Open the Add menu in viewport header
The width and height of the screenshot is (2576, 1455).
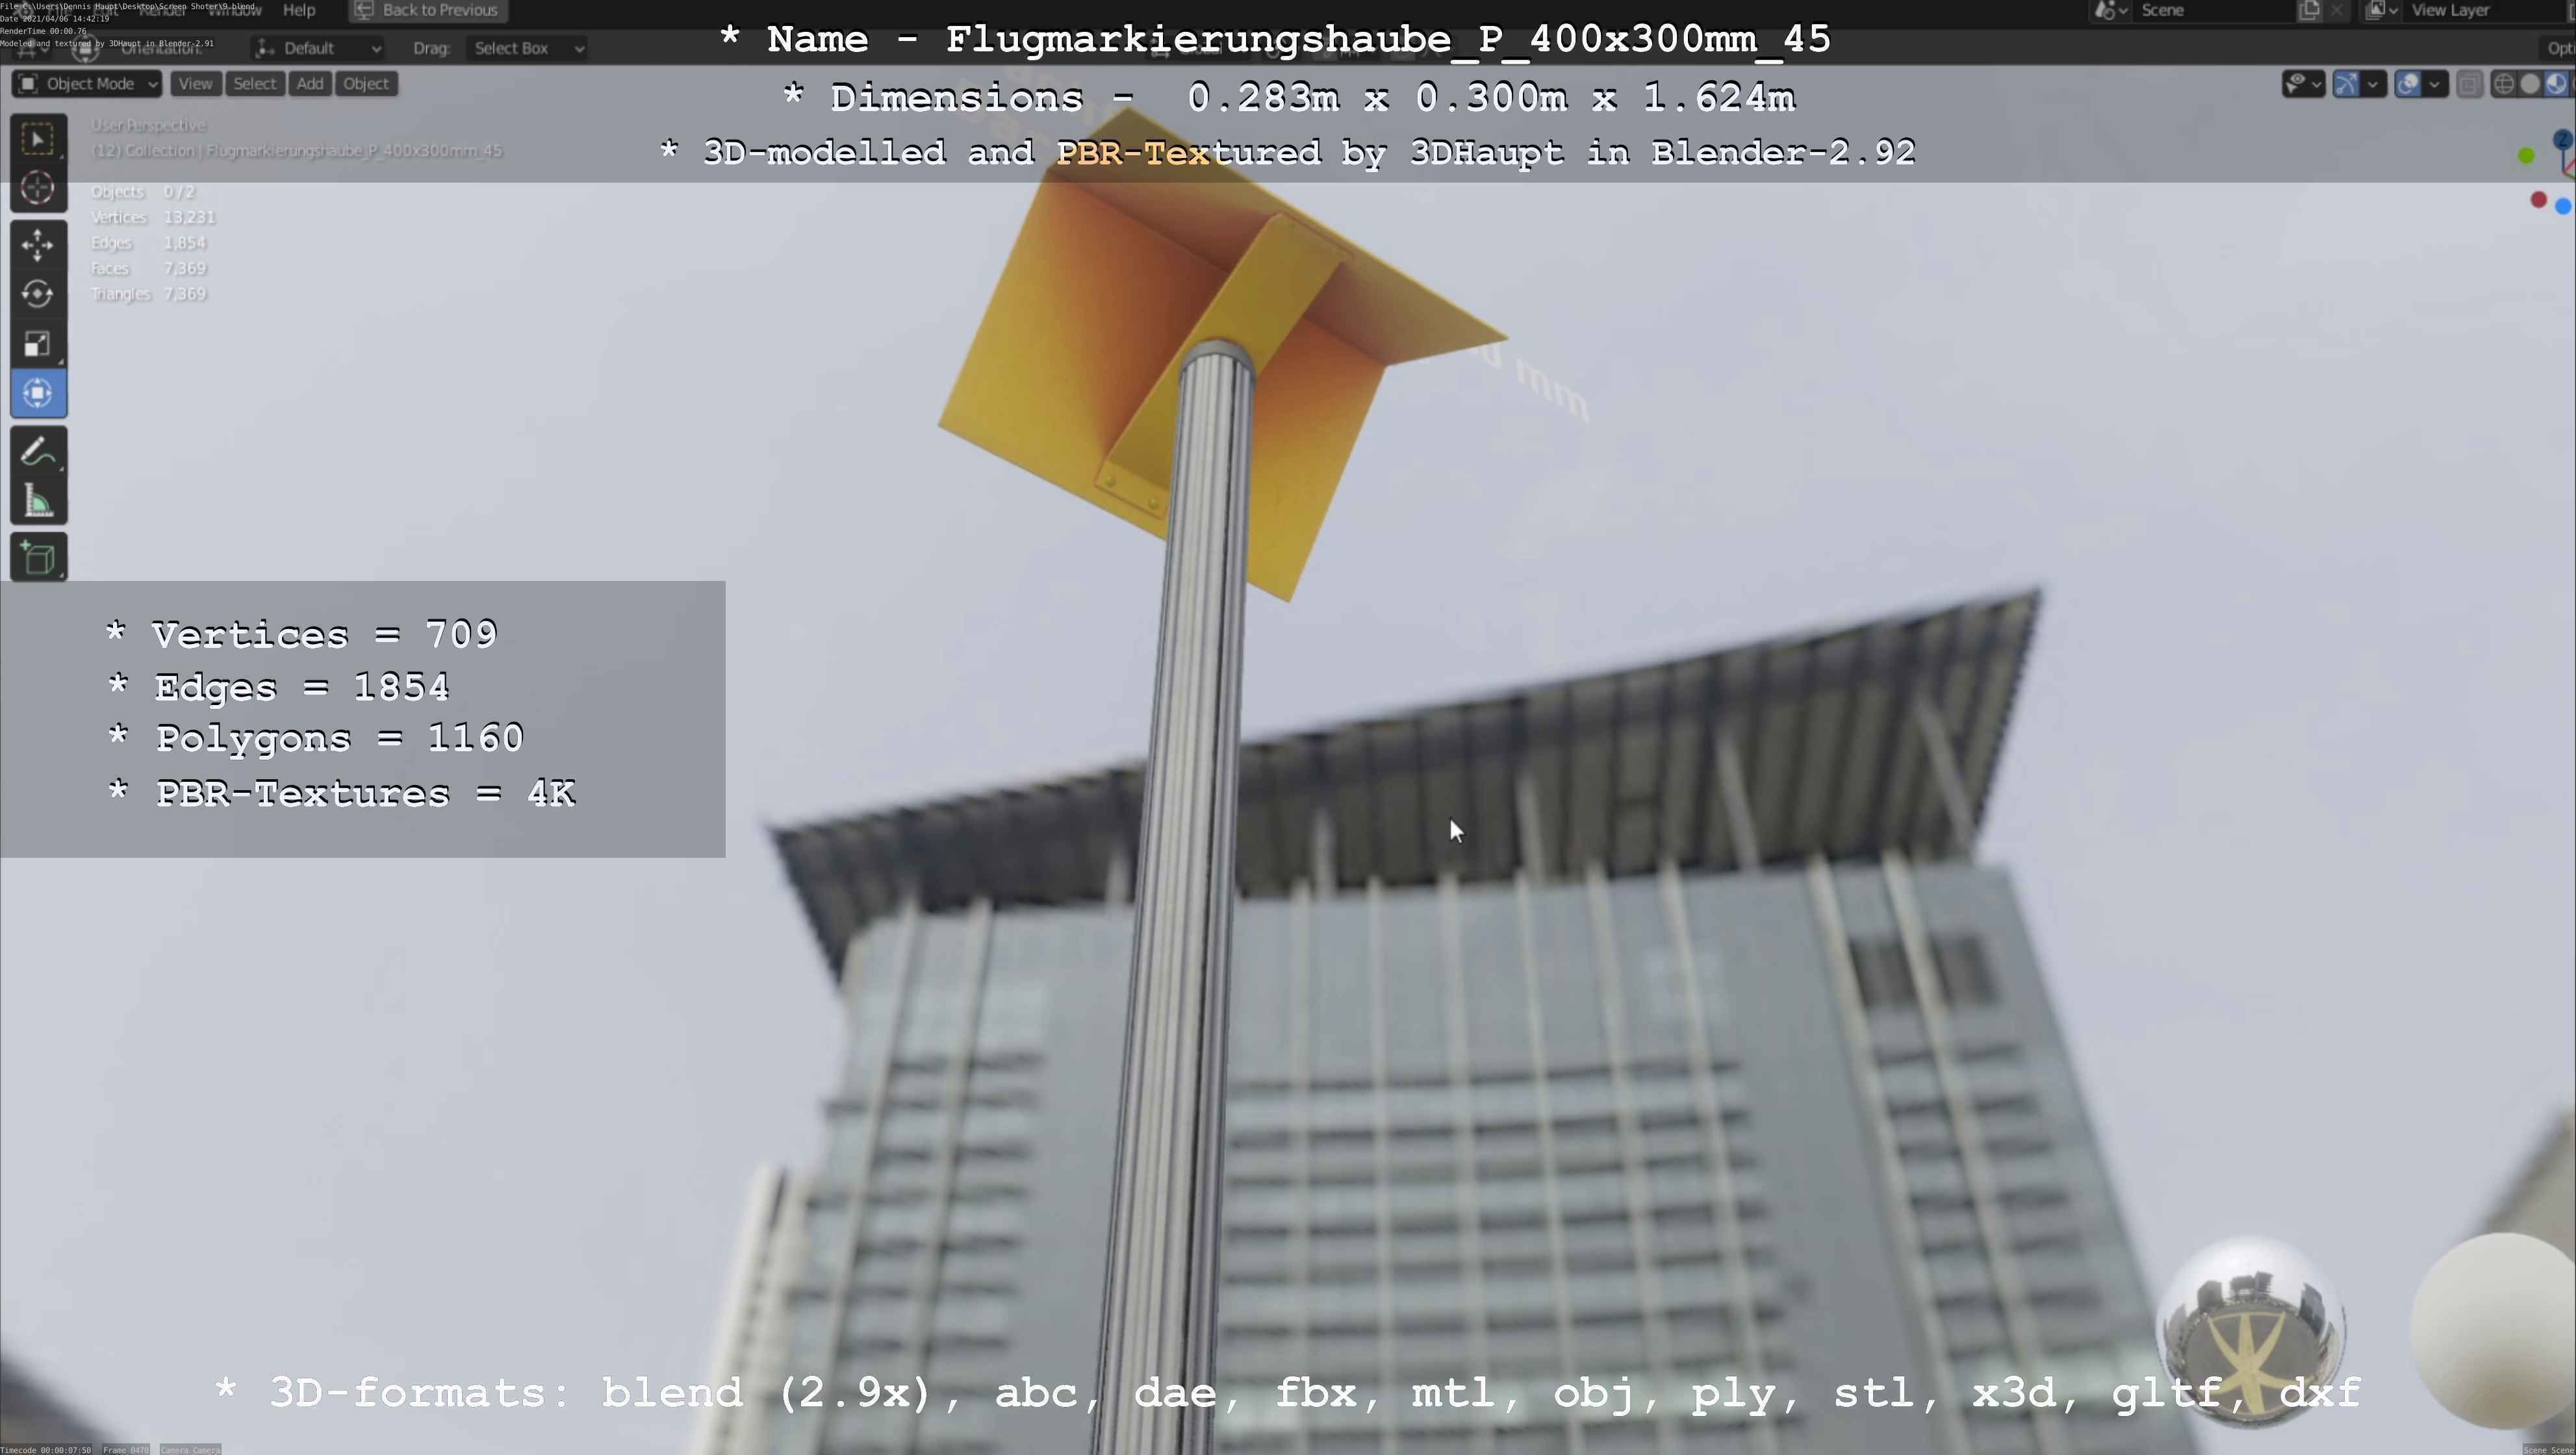point(310,84)
